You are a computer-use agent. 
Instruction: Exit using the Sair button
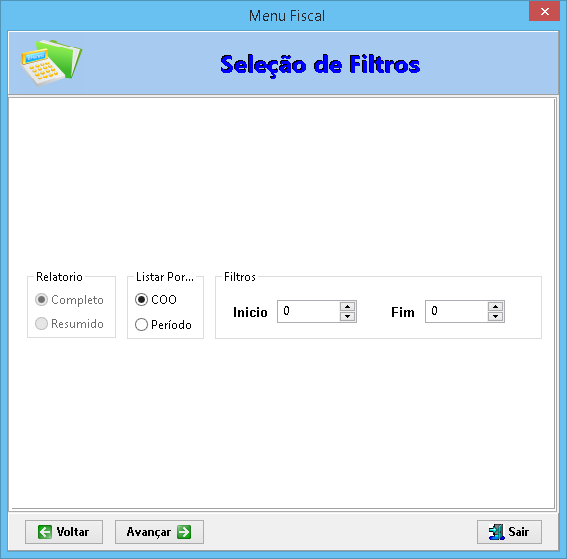coord(510,532)
